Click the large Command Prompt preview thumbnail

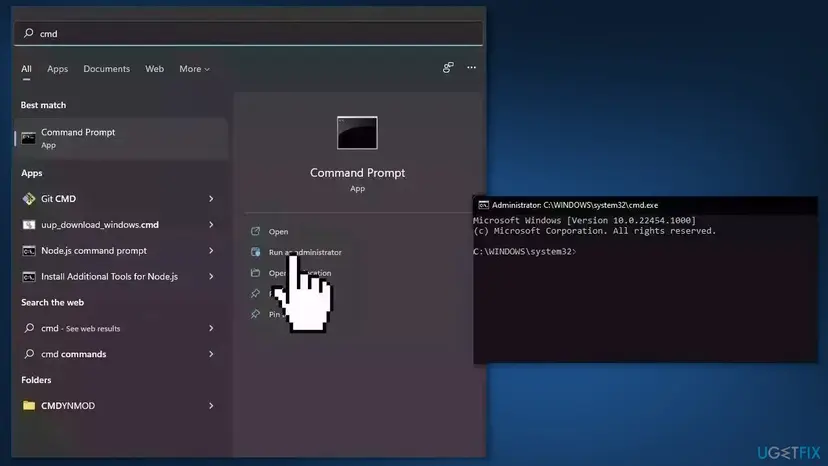coord(357,133)
